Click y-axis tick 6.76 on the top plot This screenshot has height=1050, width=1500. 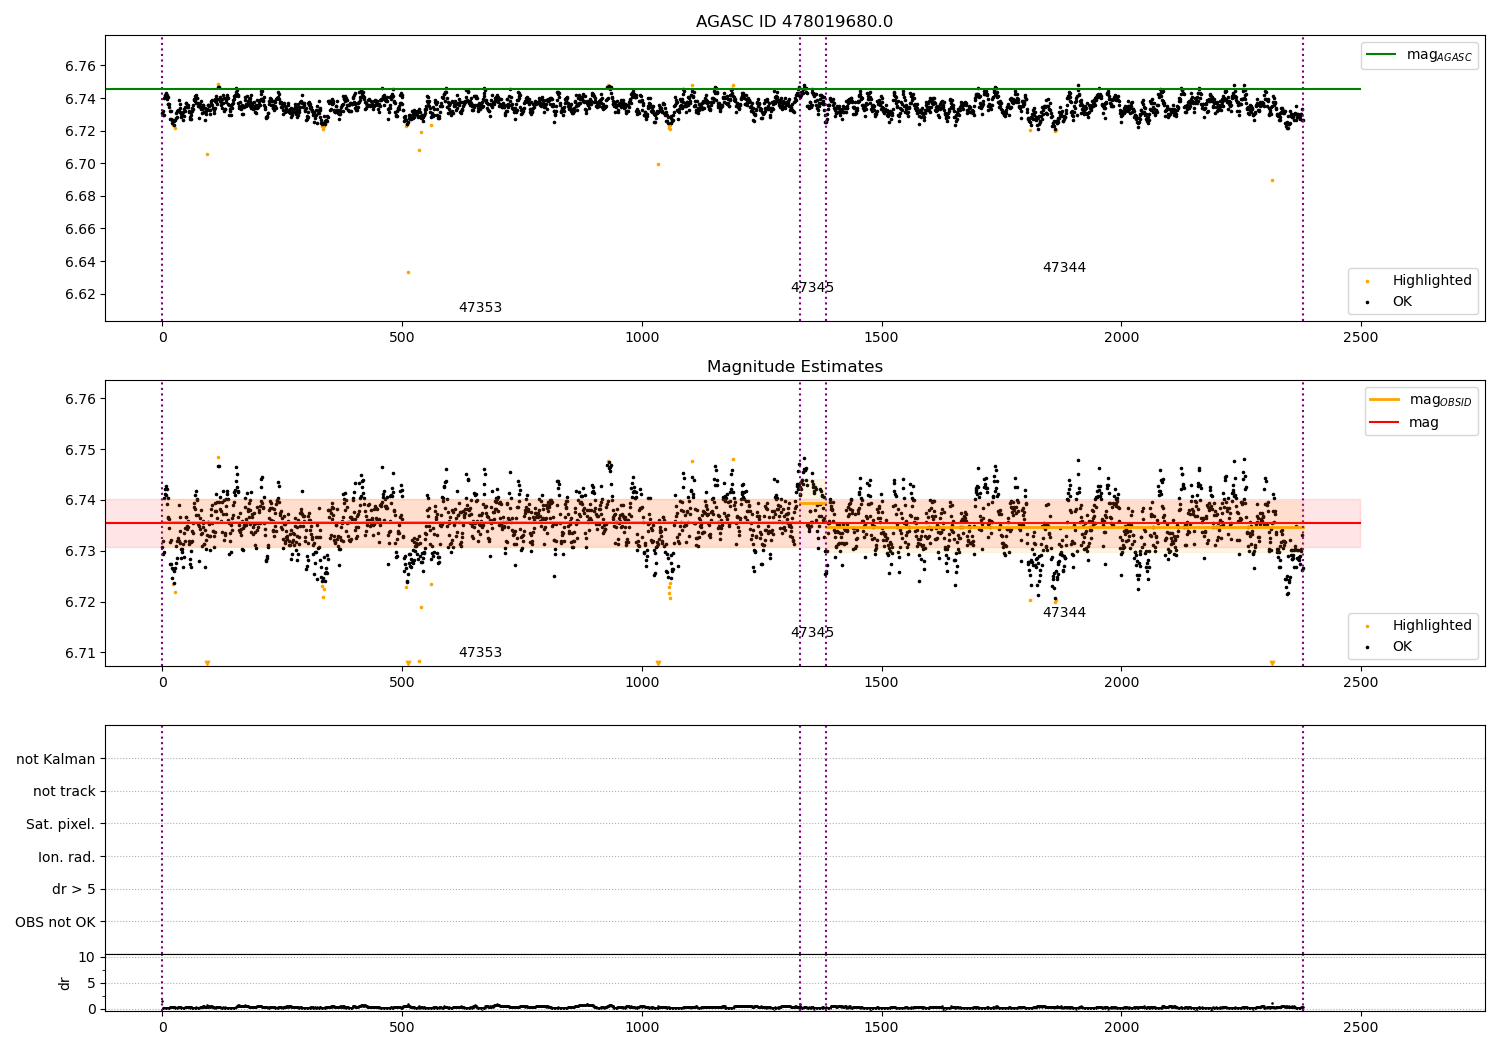[79, 66]
